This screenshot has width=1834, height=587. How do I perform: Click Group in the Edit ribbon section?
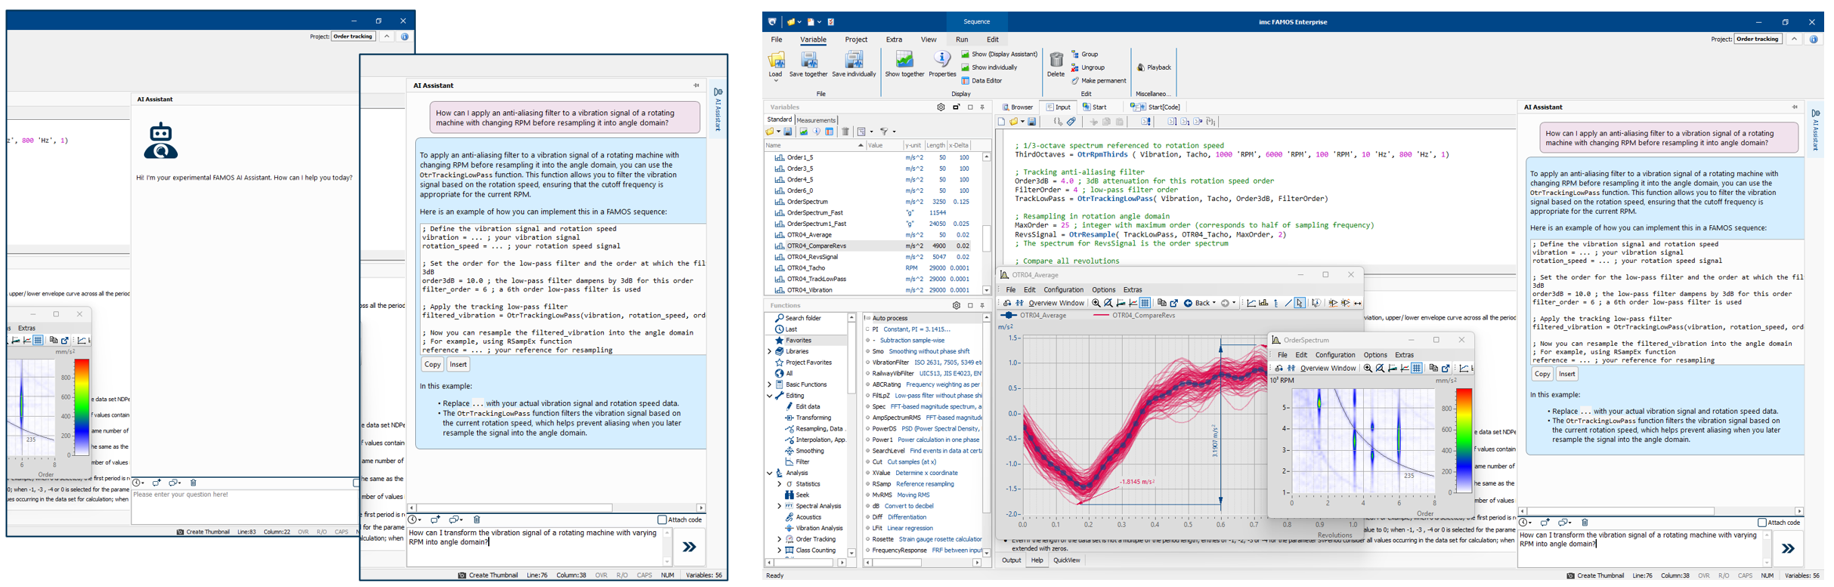tap(1084, 54)
